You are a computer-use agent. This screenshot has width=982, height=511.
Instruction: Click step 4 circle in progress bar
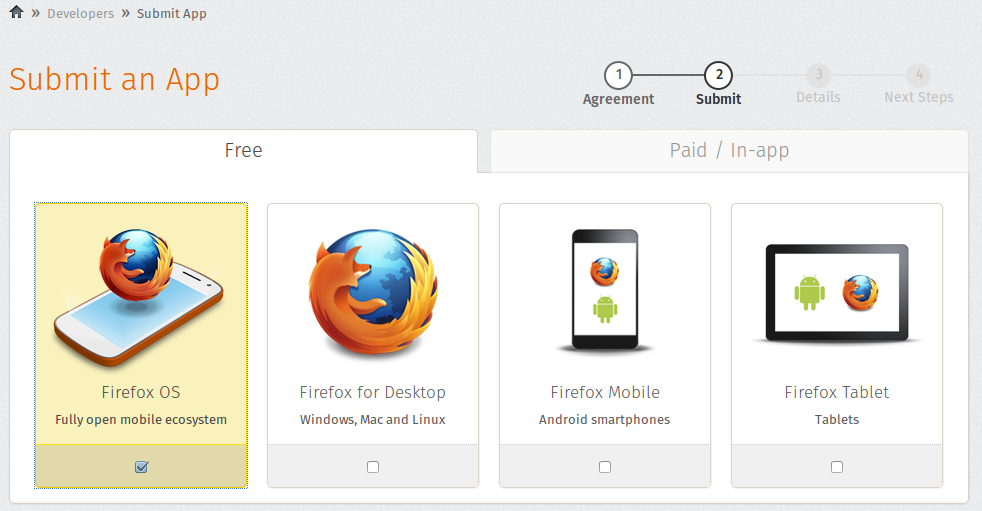click(x=919, y=75)
